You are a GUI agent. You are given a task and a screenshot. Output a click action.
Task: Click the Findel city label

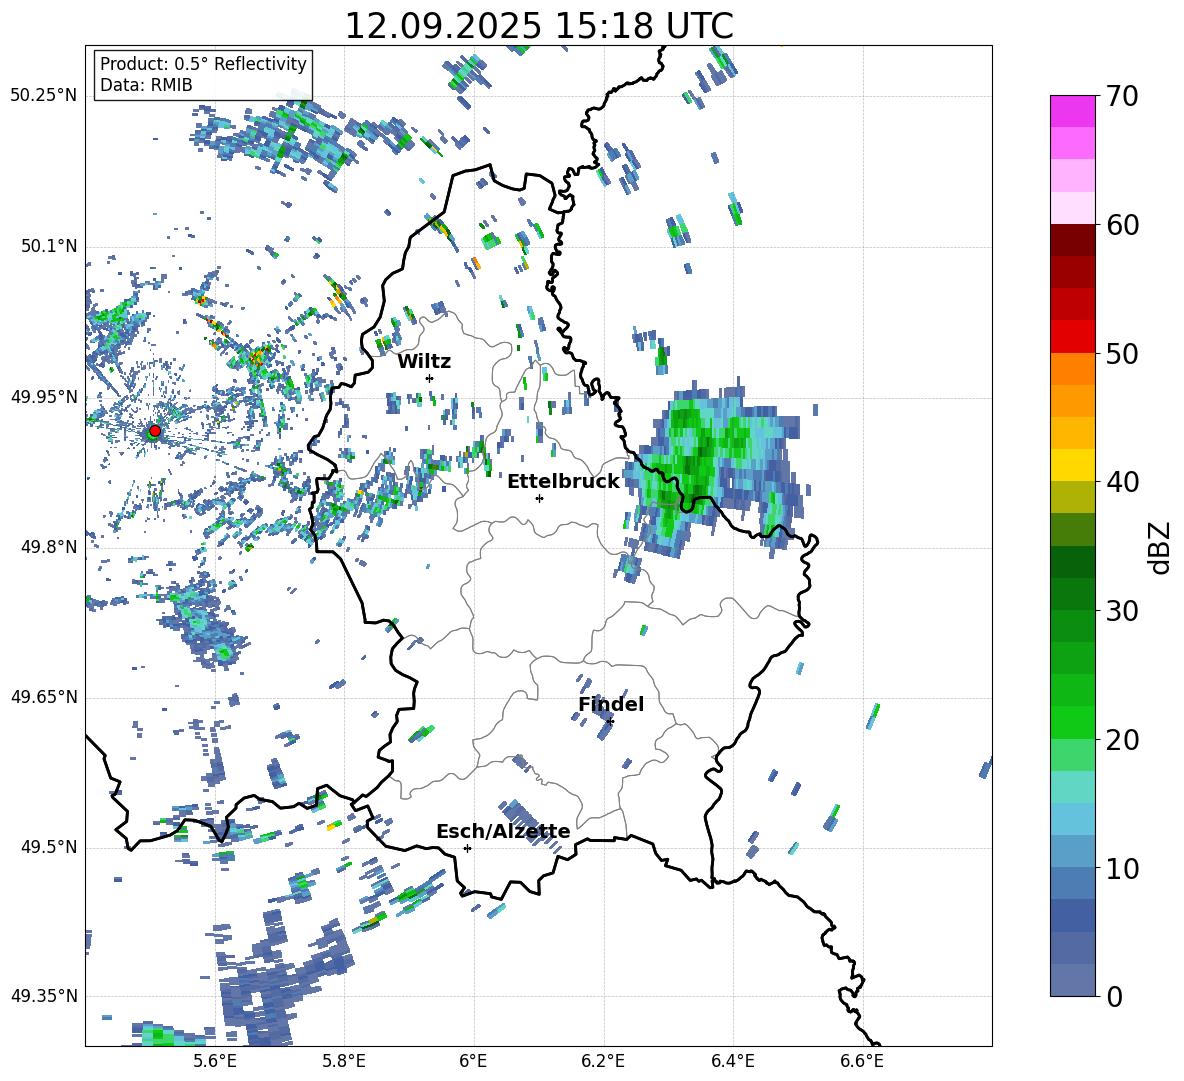[x=611, y=704]
